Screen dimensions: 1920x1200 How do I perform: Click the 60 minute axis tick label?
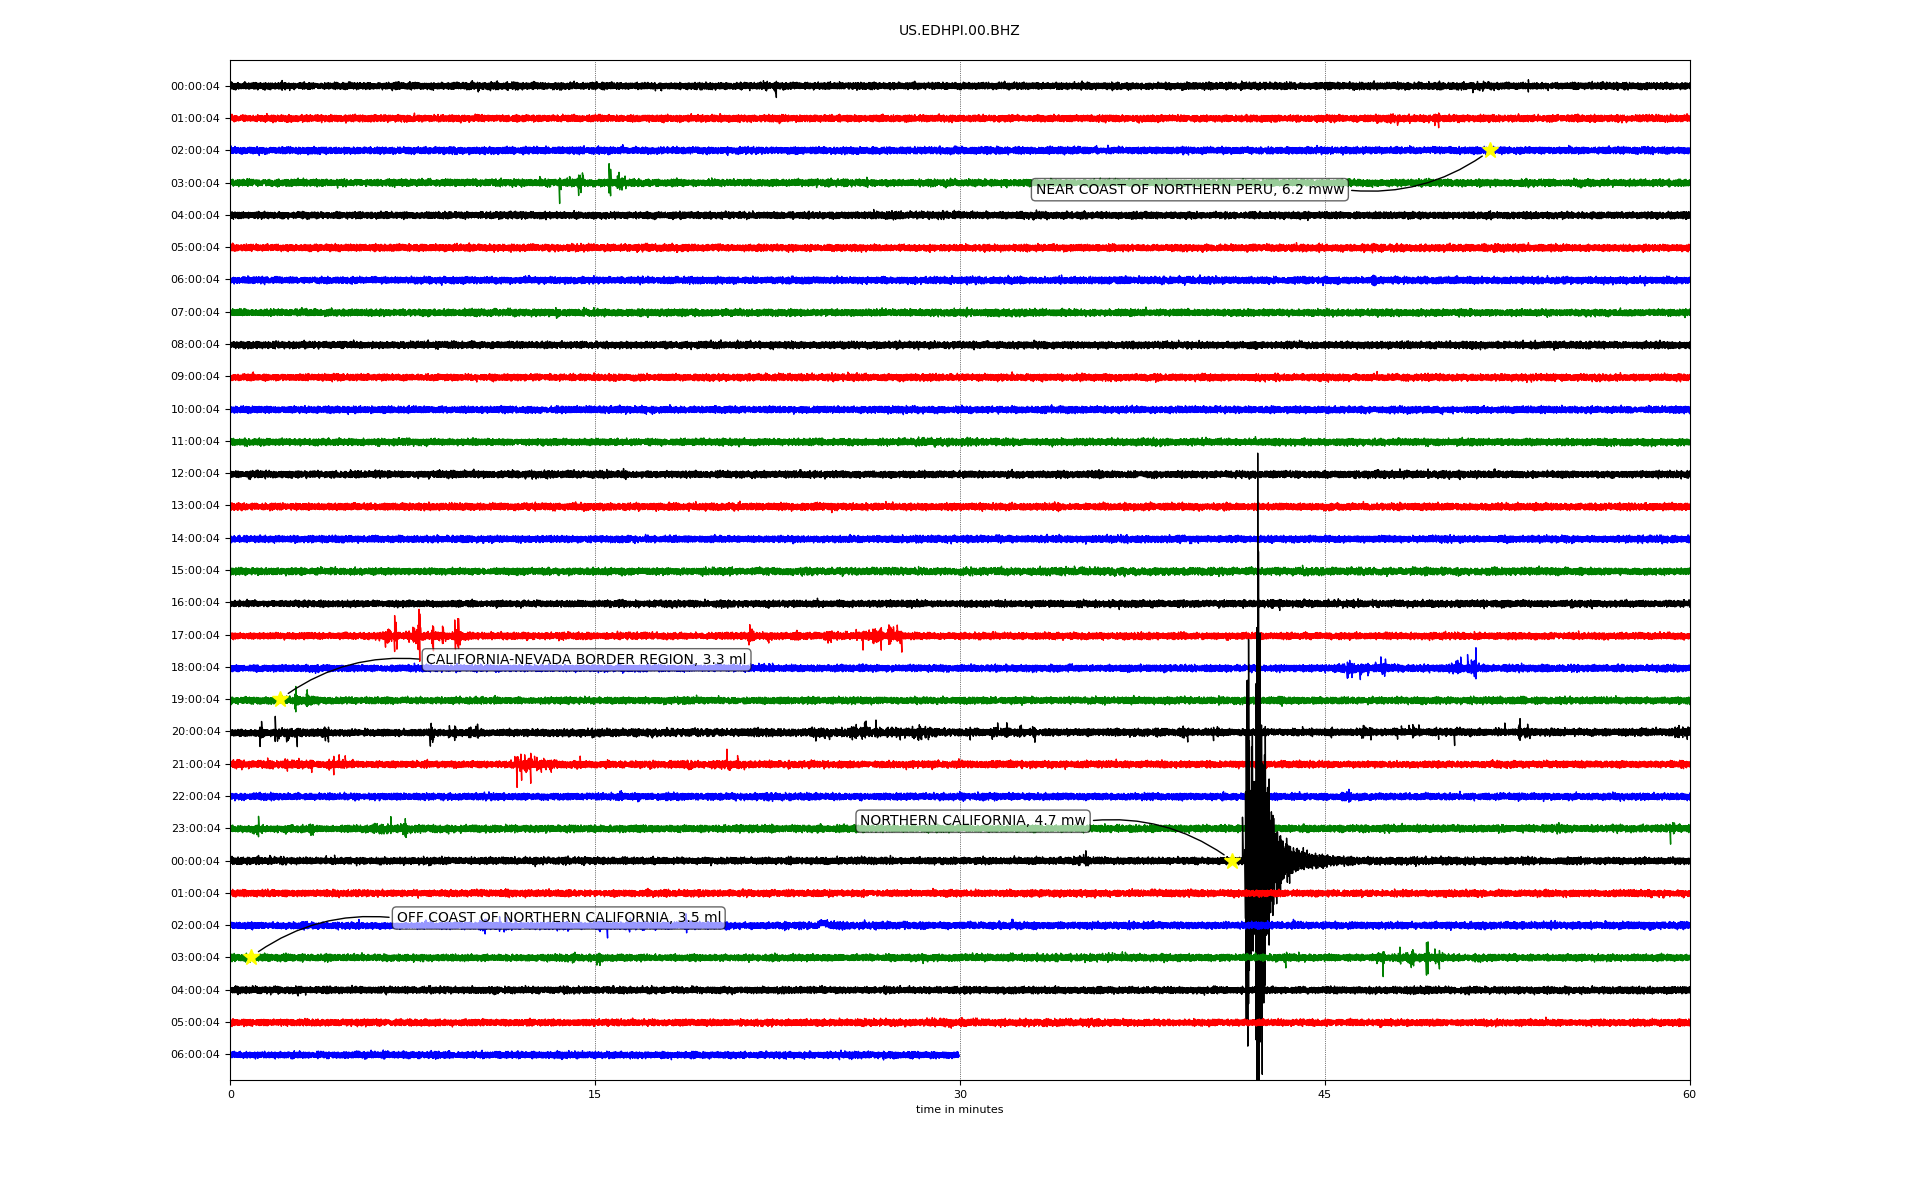tap(1688, 1094)
